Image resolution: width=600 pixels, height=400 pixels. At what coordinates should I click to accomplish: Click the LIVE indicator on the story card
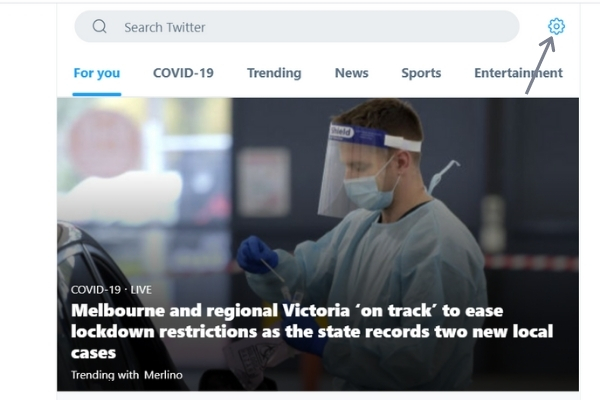(x=141, y=290)
